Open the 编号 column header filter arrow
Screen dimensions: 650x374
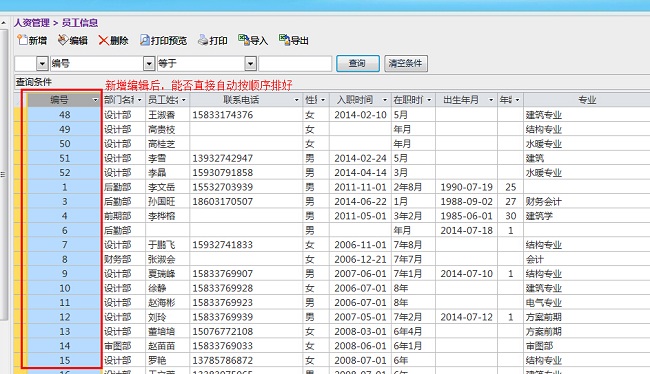95,100
